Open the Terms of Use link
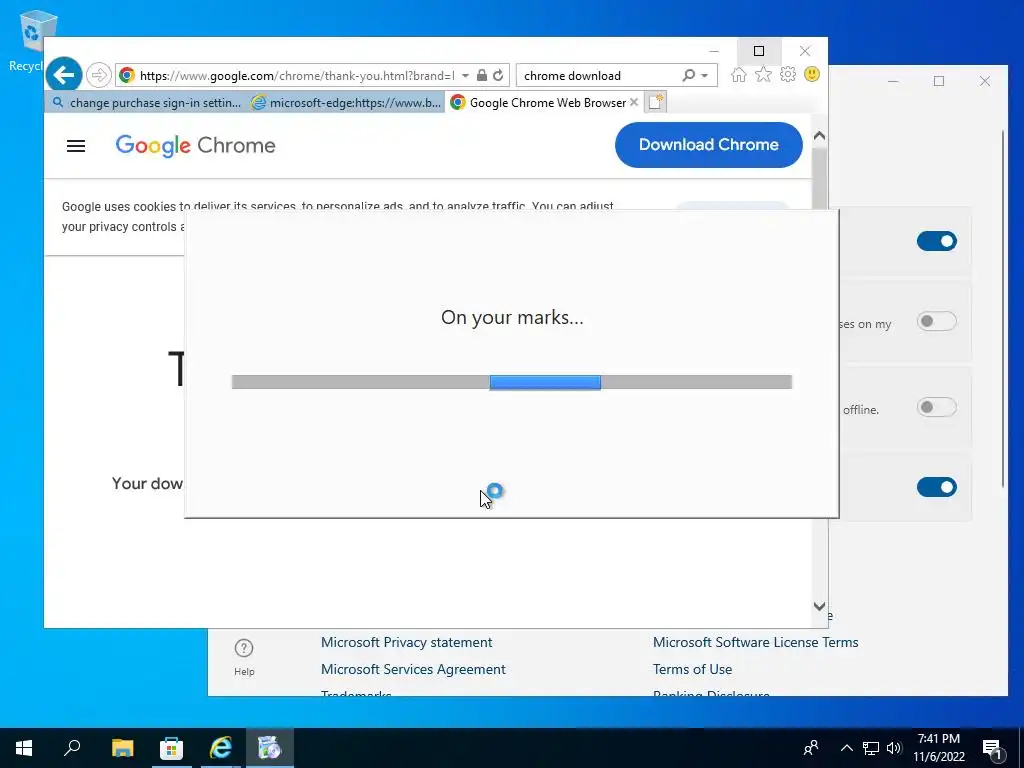 pyautogui.click(x=692, y=669)
